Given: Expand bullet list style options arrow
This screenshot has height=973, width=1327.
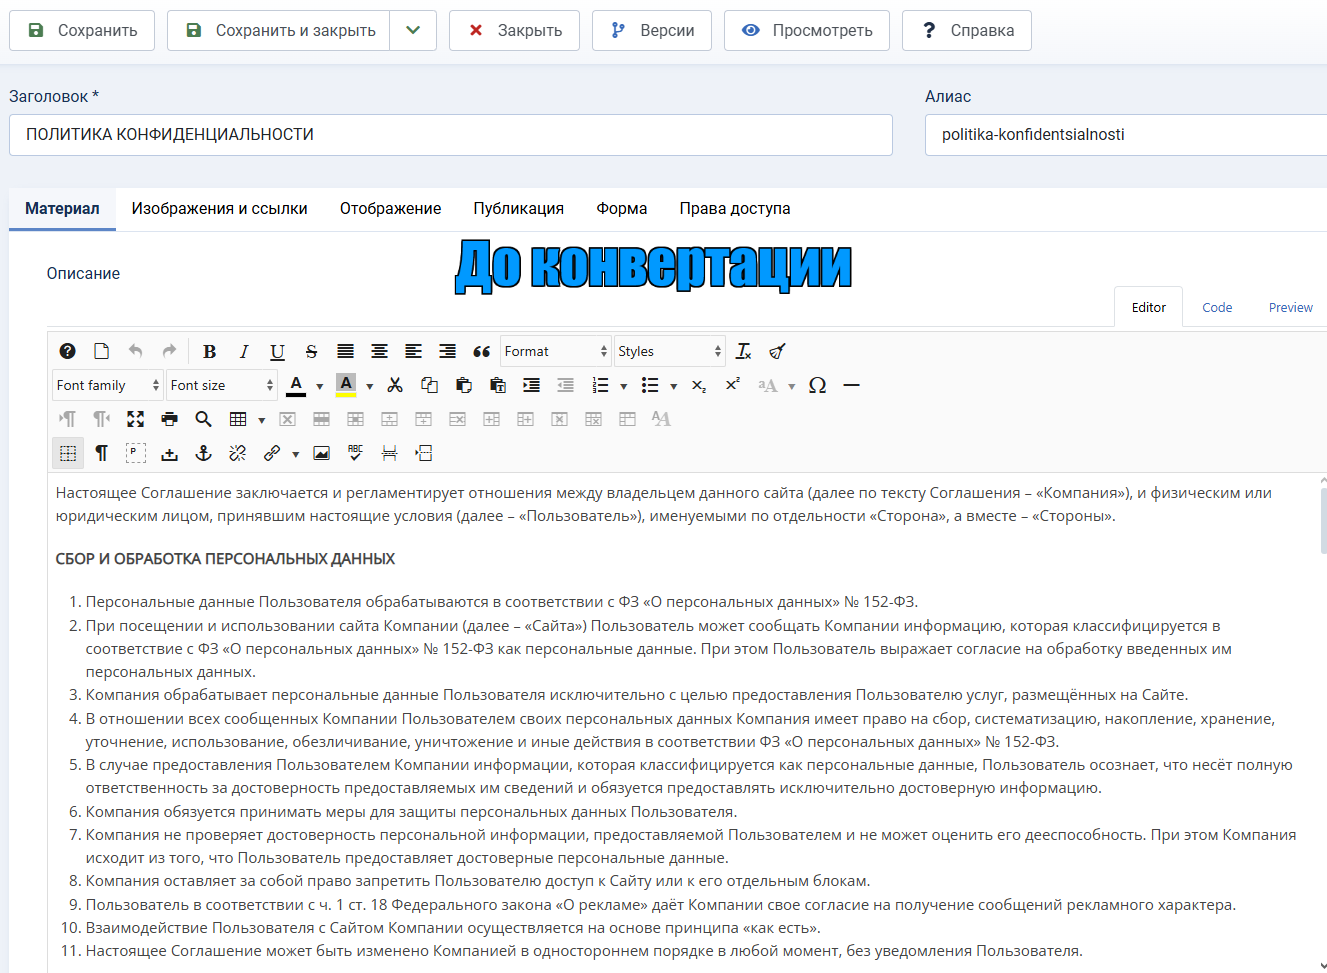Looking at the screenshot, I should tap(674, 386).
